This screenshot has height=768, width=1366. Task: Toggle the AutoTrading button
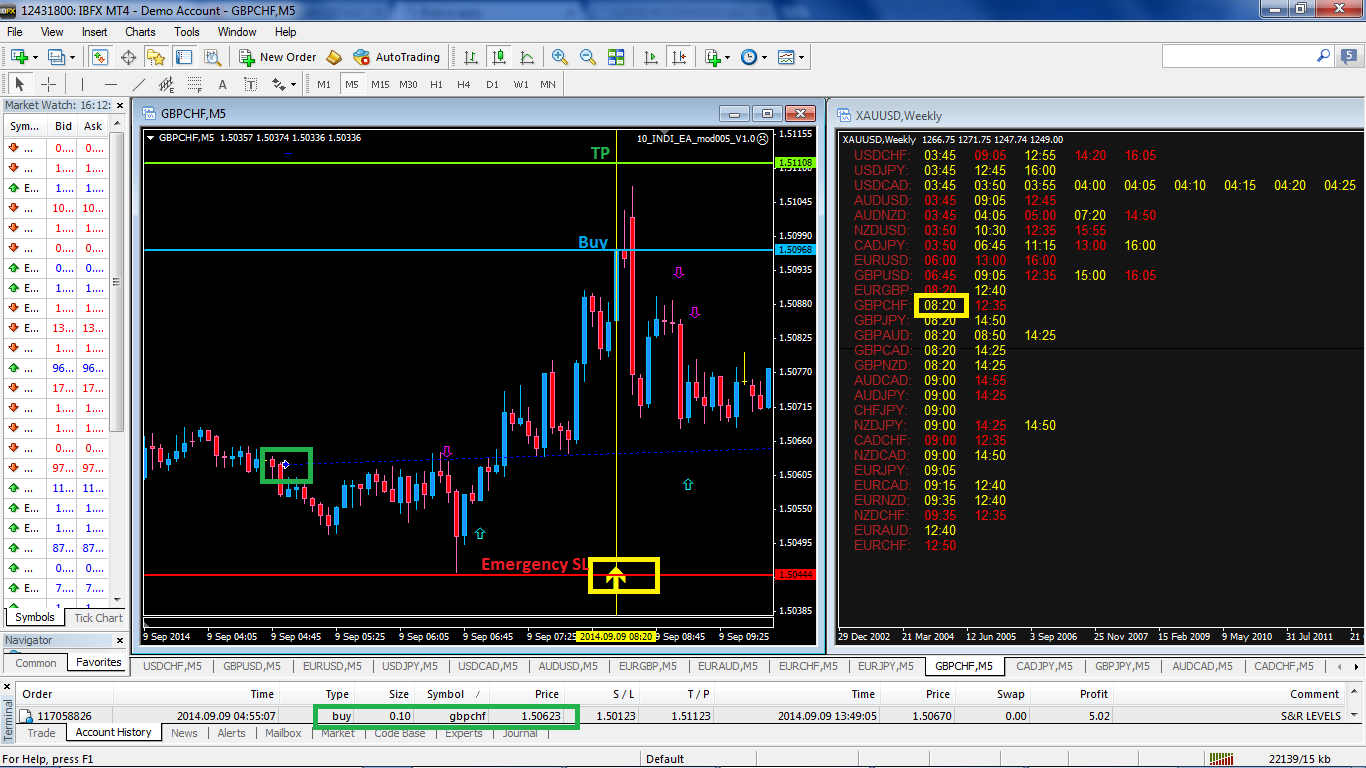pos(397,57)
